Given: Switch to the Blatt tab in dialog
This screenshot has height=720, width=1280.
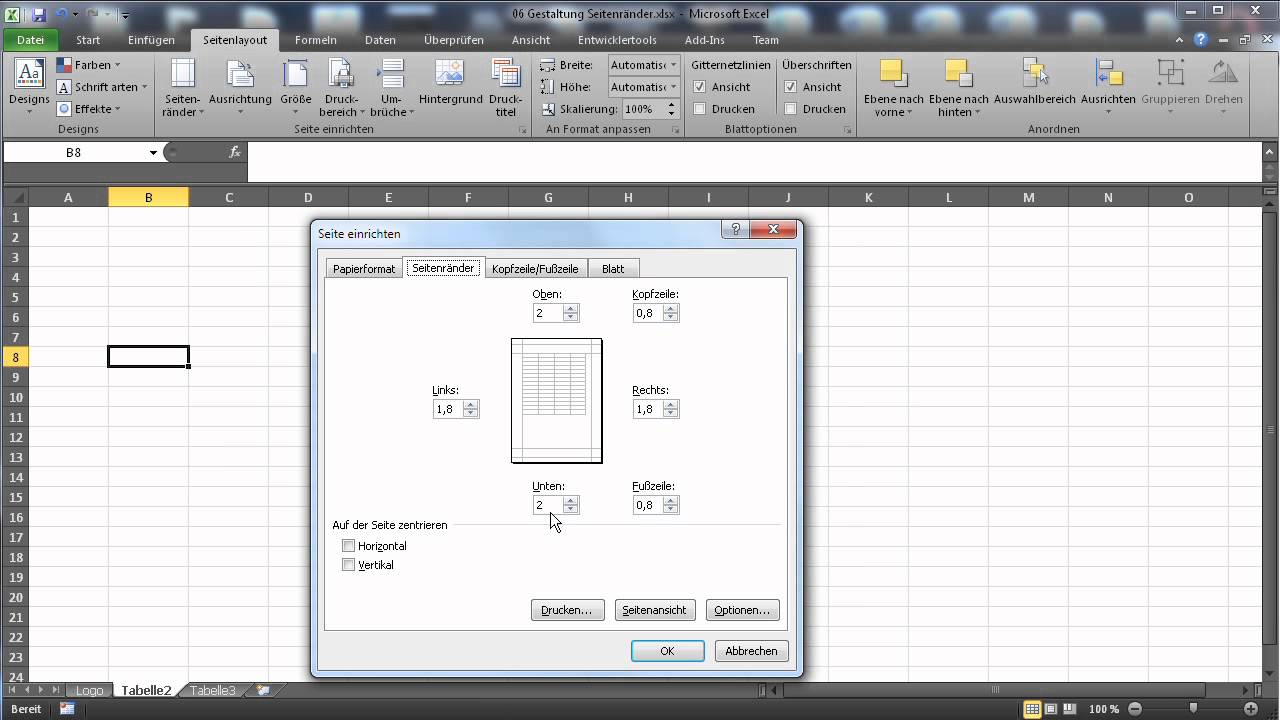Looking at the screenshot, I should [x=613, y=269].
